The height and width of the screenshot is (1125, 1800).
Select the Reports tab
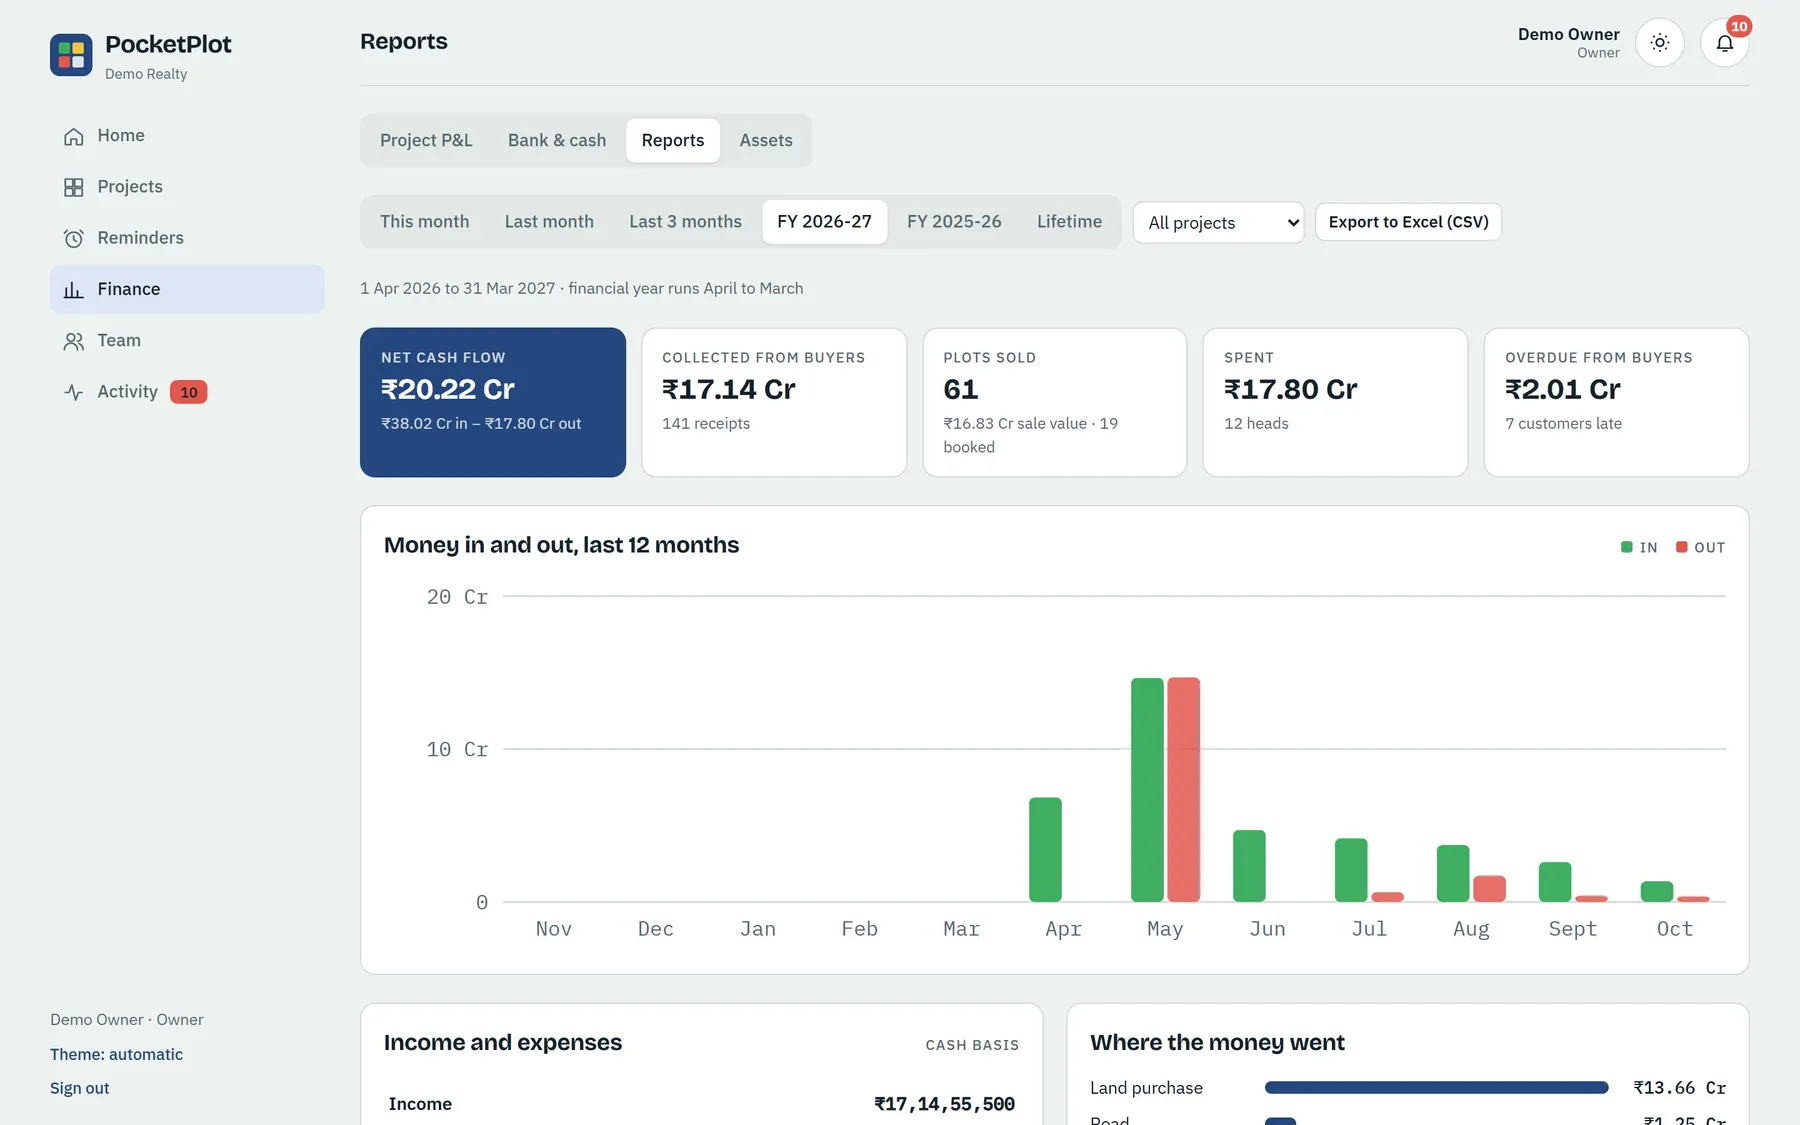[x=673, y=140]
